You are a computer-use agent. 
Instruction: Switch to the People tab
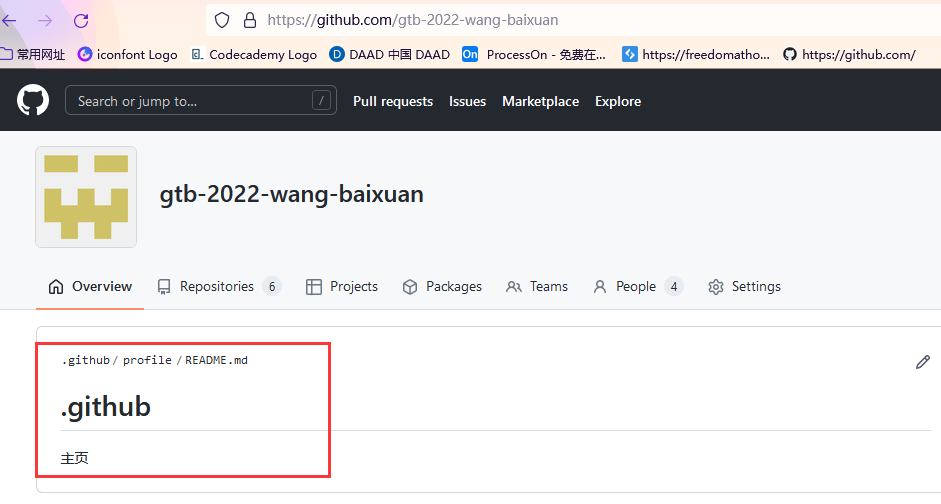pyautogui.click(x=638, y=287)
